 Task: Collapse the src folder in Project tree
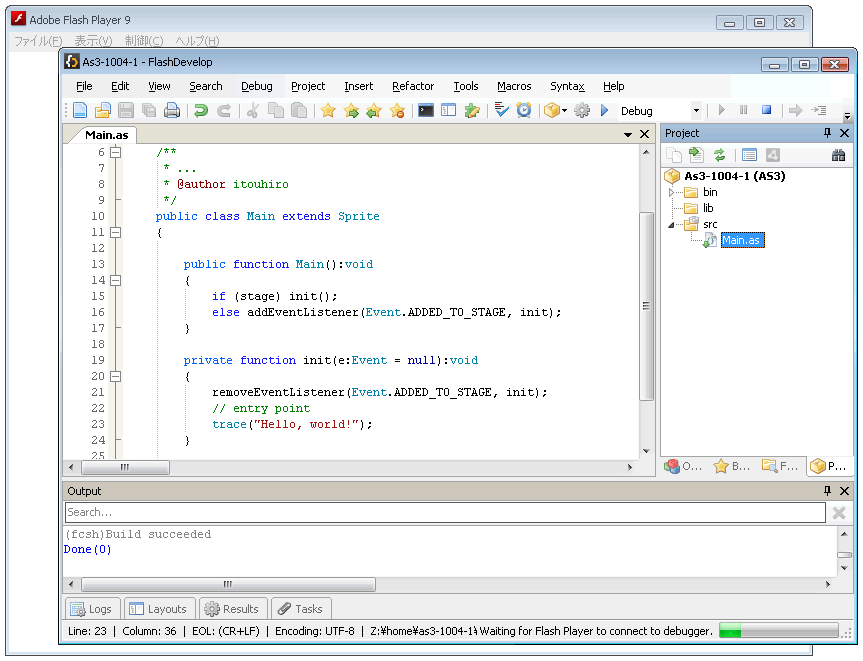[671, 225]
